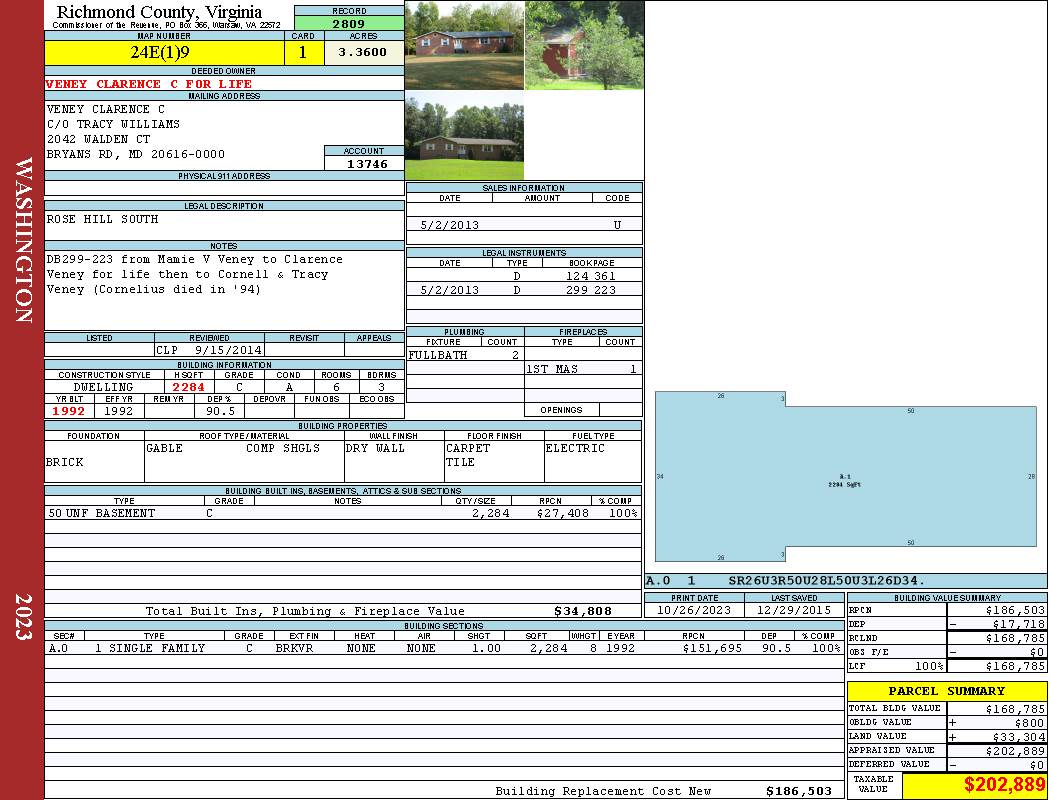Select the 5/2/2013 sales information date

(449, 225)
